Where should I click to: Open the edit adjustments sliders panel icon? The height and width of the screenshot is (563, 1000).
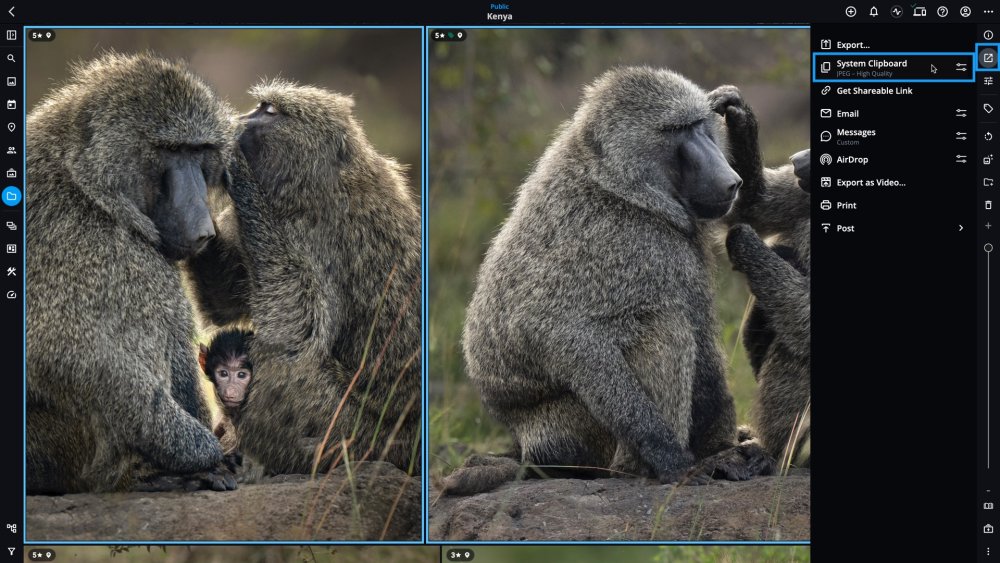pyautogui.click(x=989, y=81)
